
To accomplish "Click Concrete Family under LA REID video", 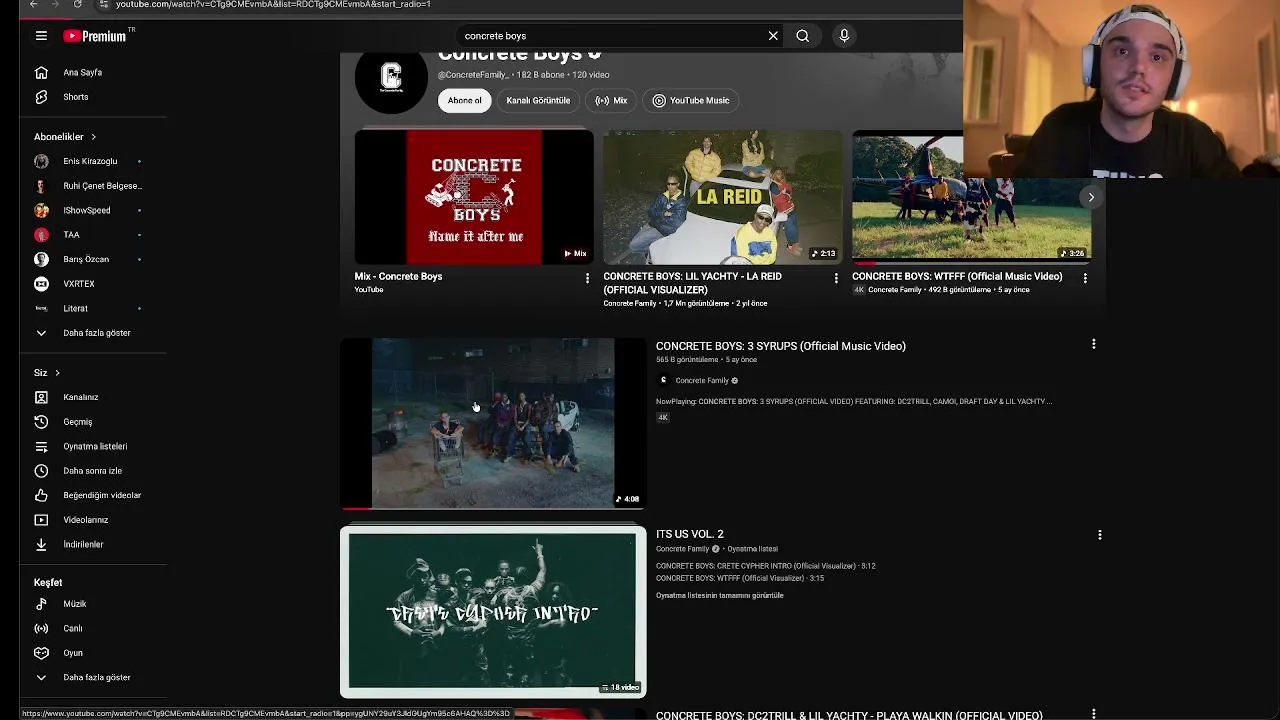I will coord(630,303).
